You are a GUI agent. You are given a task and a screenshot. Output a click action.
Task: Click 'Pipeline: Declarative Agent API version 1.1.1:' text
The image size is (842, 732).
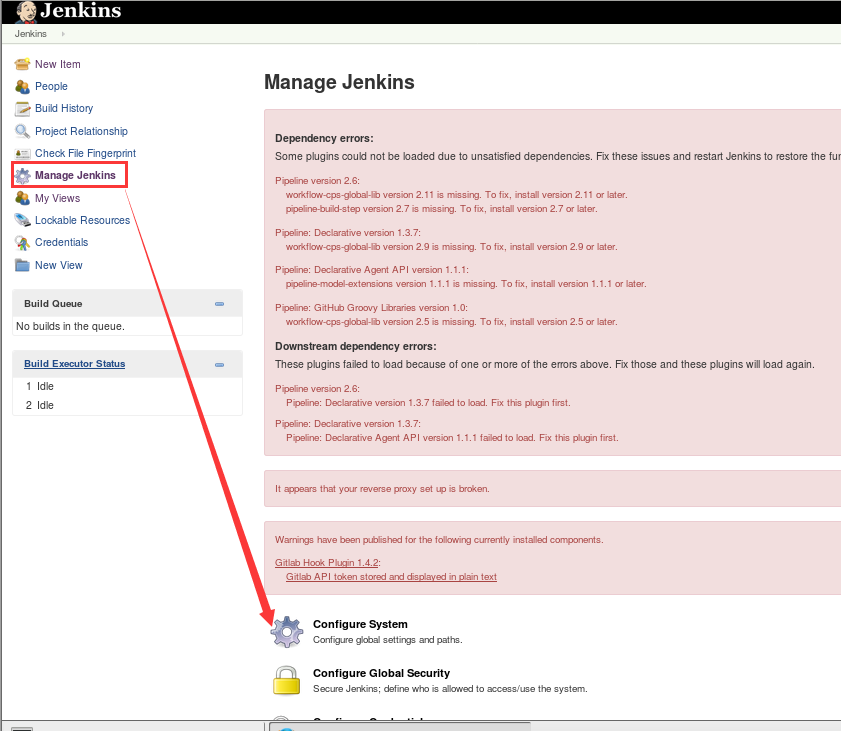coord(372,270)
